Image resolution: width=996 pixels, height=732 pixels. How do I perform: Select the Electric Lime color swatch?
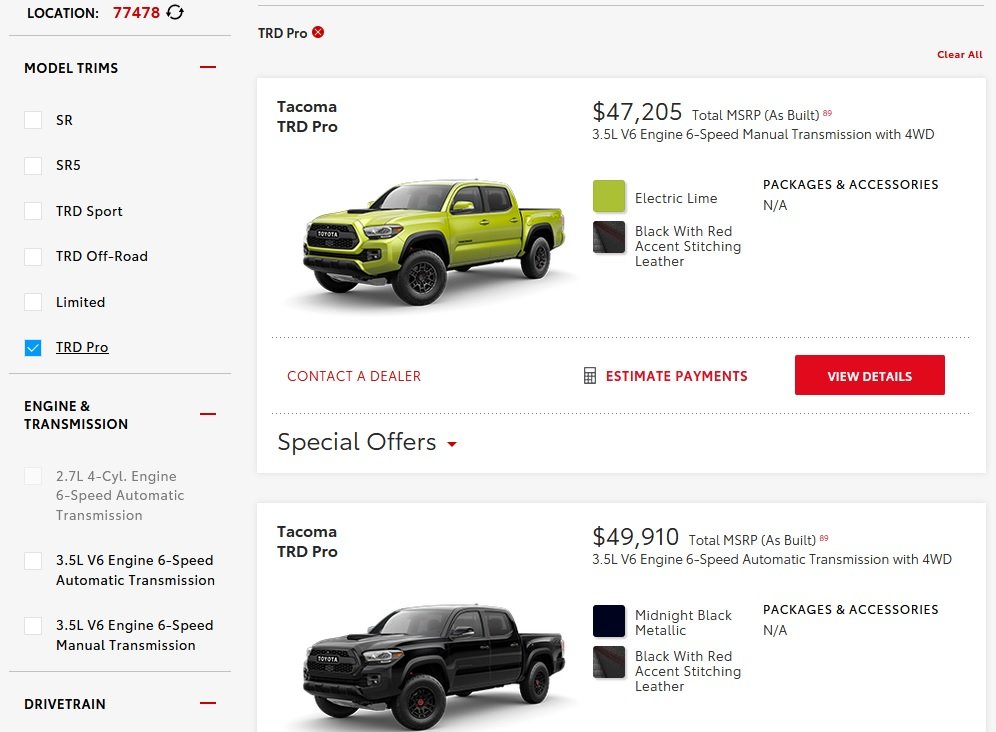pyautogui.click(x=609, y=196)
